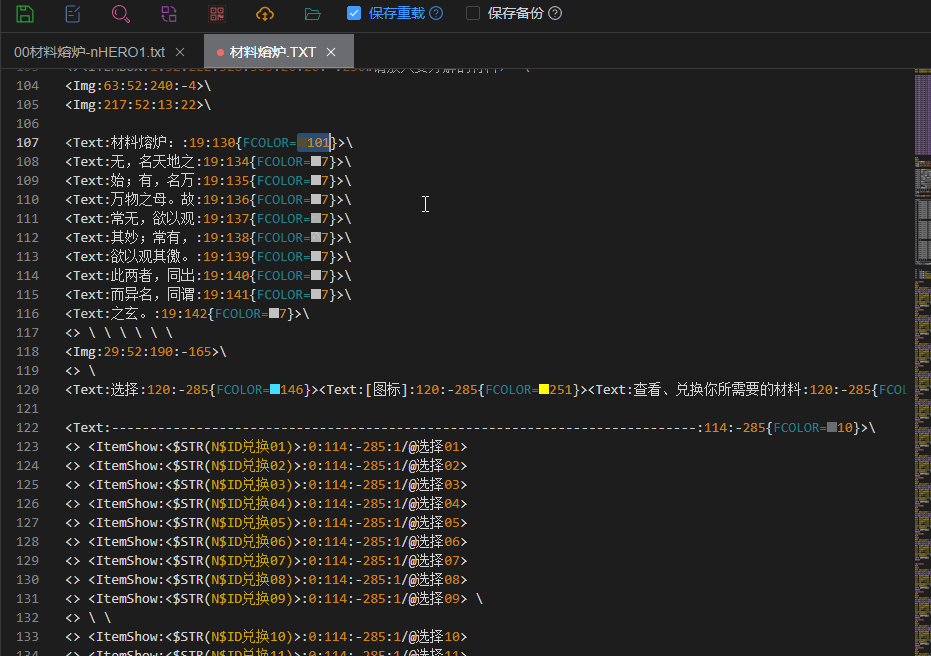The height and width of the screenshot is (656, 931).
Task: Click the text 始;有,名万 on line 109
Action: 153,180
